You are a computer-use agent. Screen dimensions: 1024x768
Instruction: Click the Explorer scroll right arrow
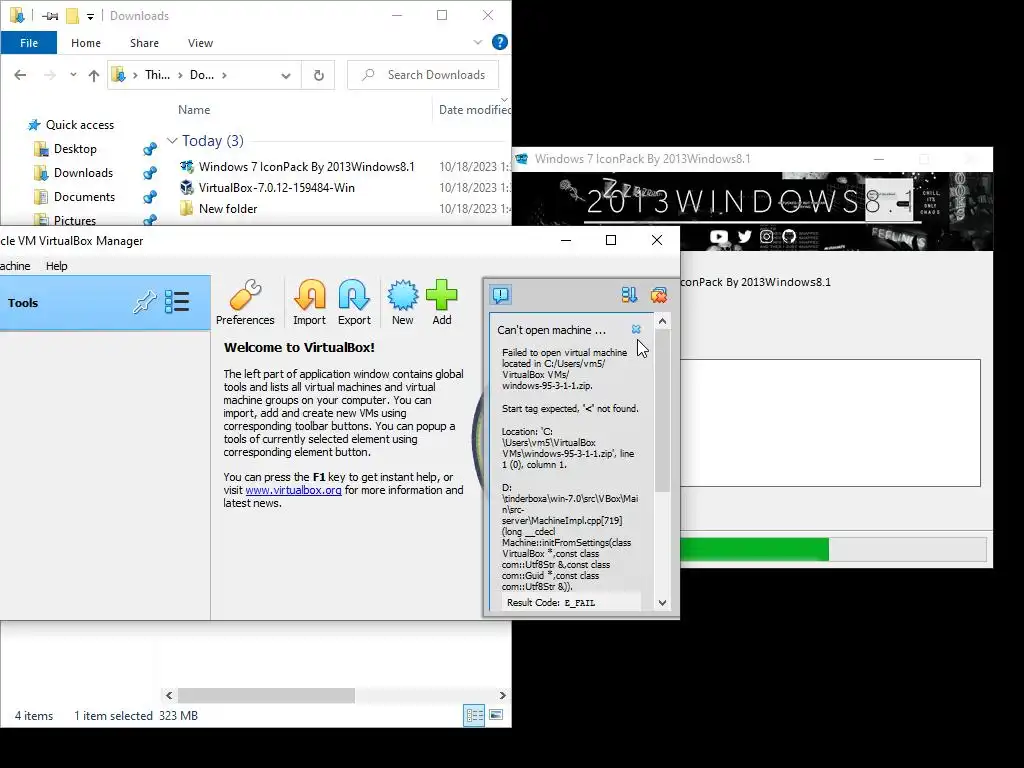pos(502,696)
